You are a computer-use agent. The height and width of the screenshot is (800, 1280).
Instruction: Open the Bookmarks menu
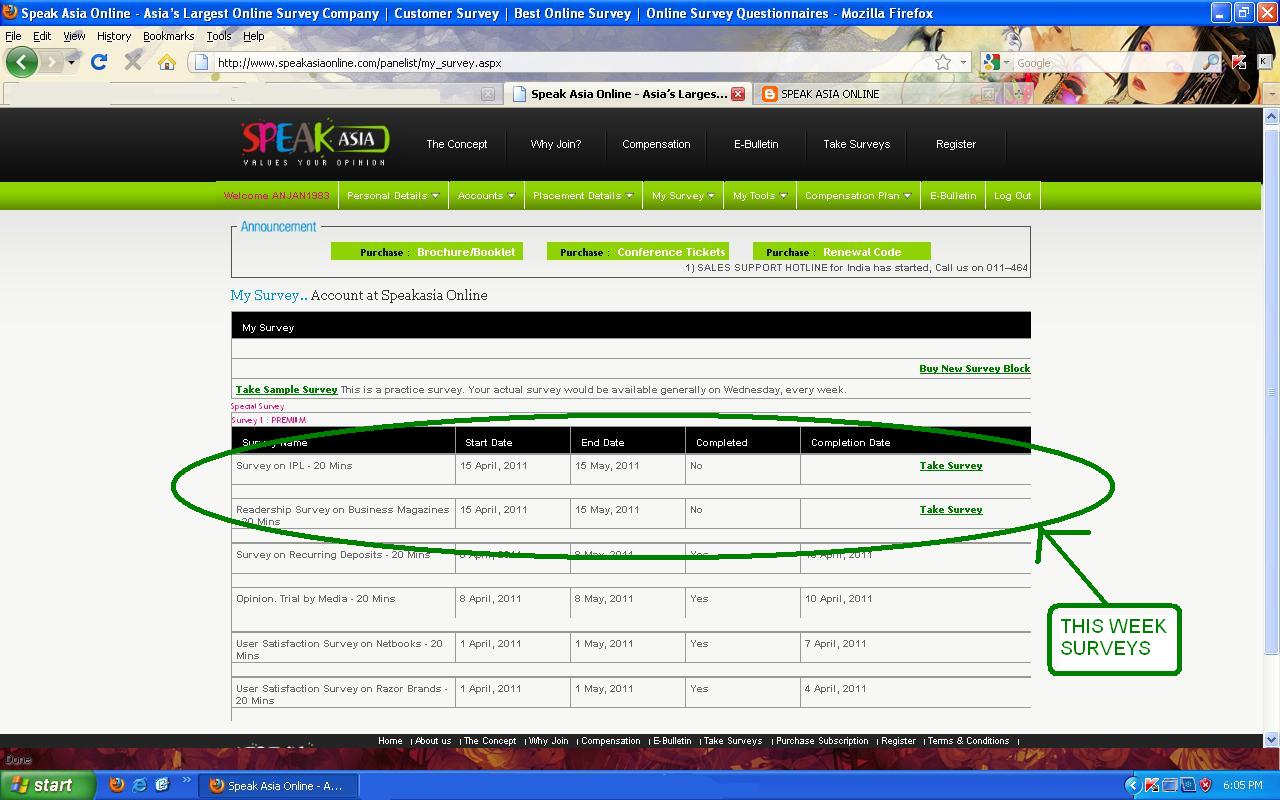[168, 36]
